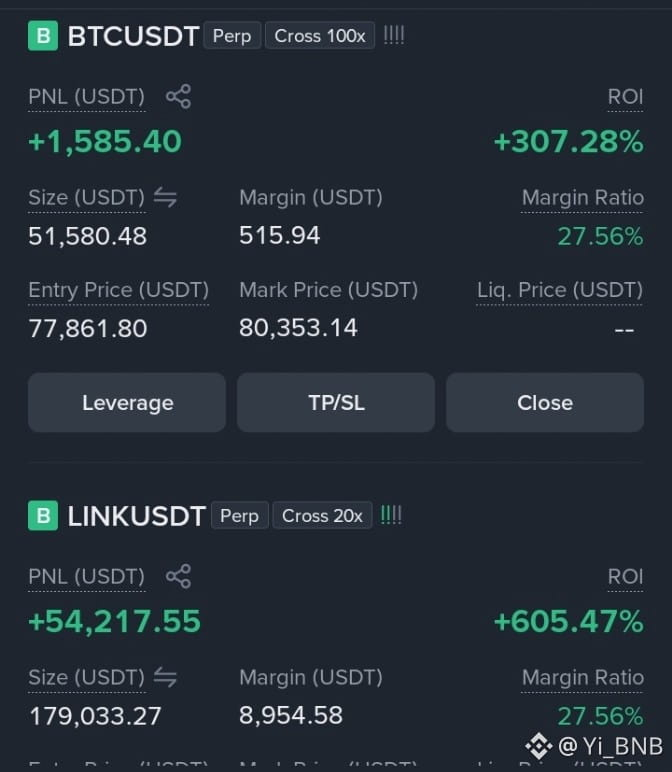Click the green B badge beside BTCUSDT
Image resolution: width=672 pixels, height=772 pixels.
click(x=43, y=35)
